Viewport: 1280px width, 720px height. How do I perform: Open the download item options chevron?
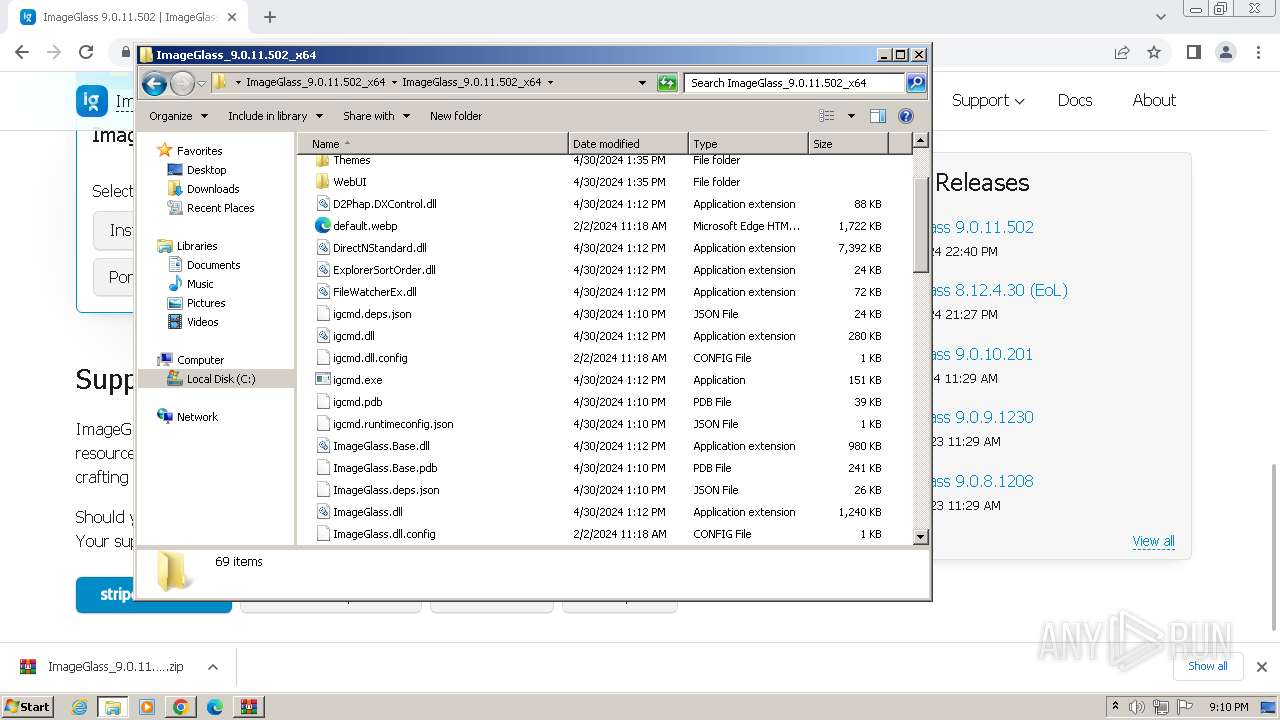tap(213, 667)
